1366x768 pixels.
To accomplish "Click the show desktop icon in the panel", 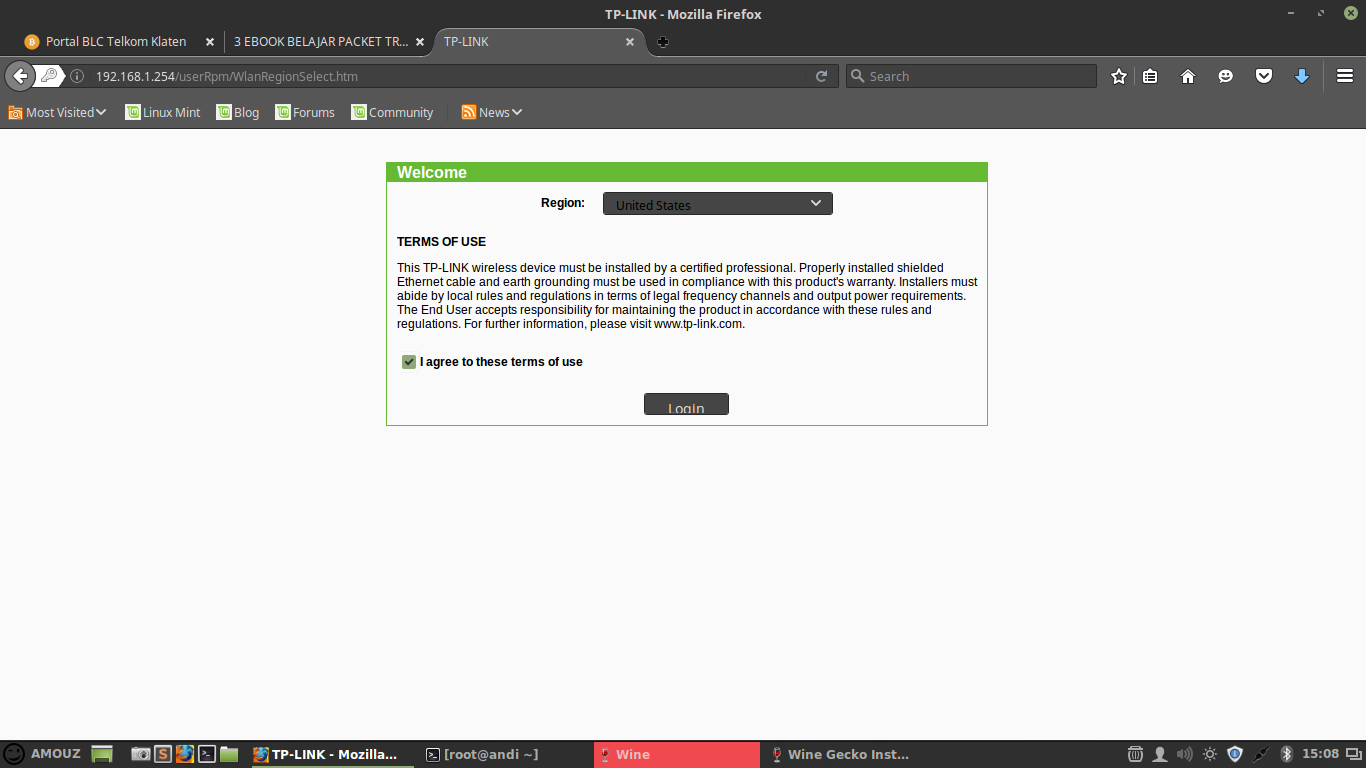I will pyautogui.click(x=102, y=754).
